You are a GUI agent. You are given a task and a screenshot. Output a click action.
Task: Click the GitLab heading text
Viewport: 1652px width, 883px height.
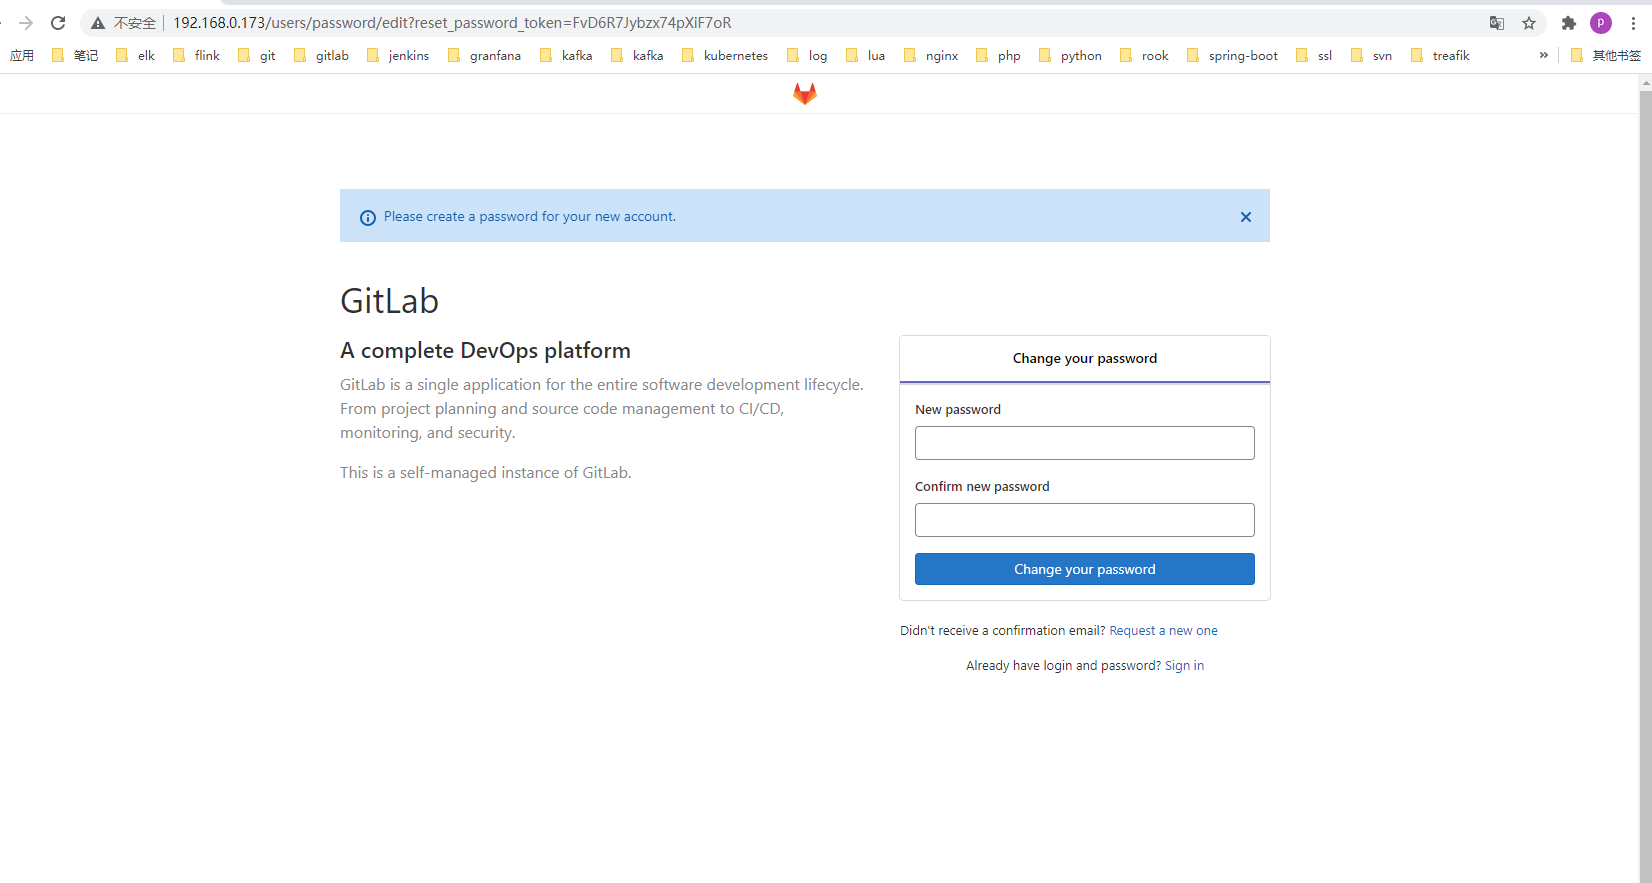[x=389, y=301]
